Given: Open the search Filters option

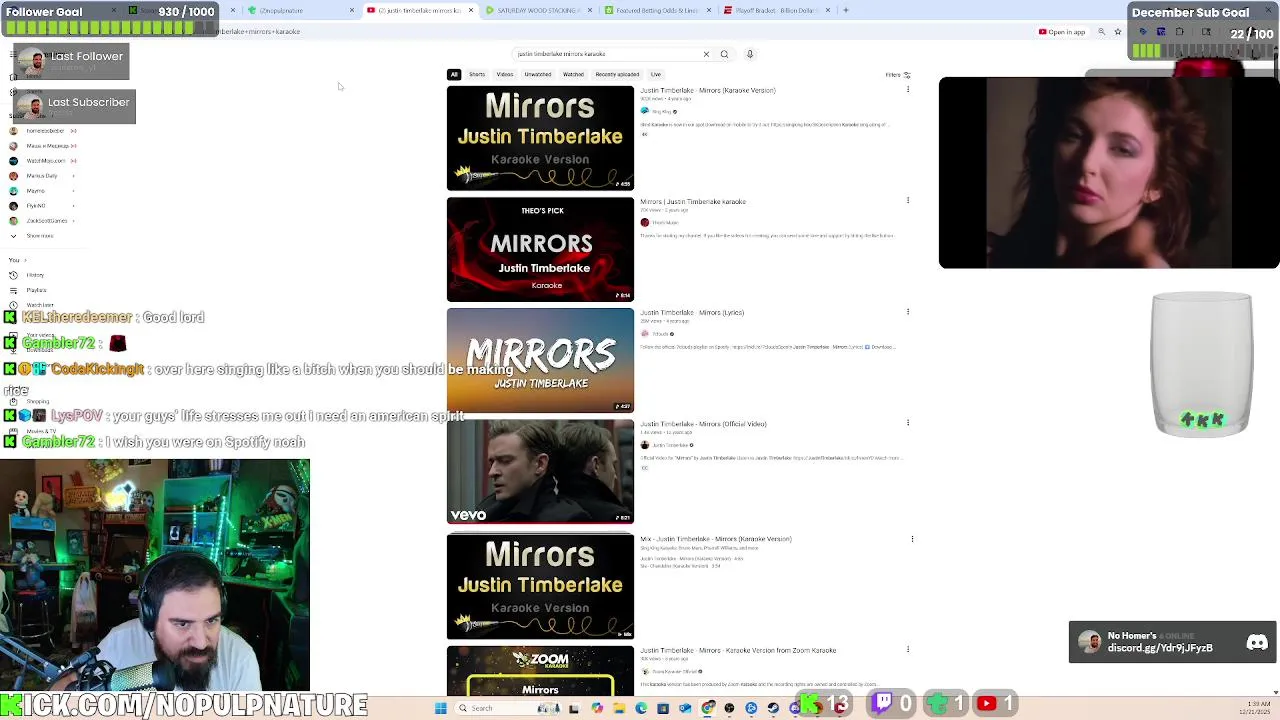Looking at the screenshot, I should [x=898, y=75].
